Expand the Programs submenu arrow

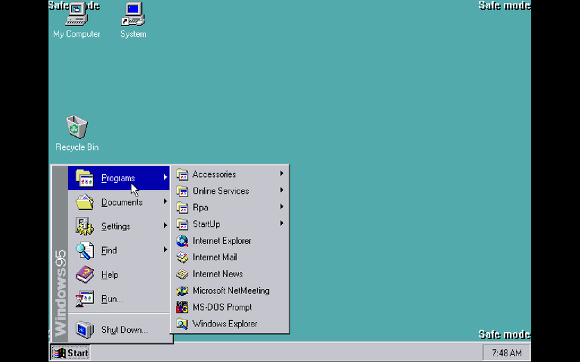point(165,177)
